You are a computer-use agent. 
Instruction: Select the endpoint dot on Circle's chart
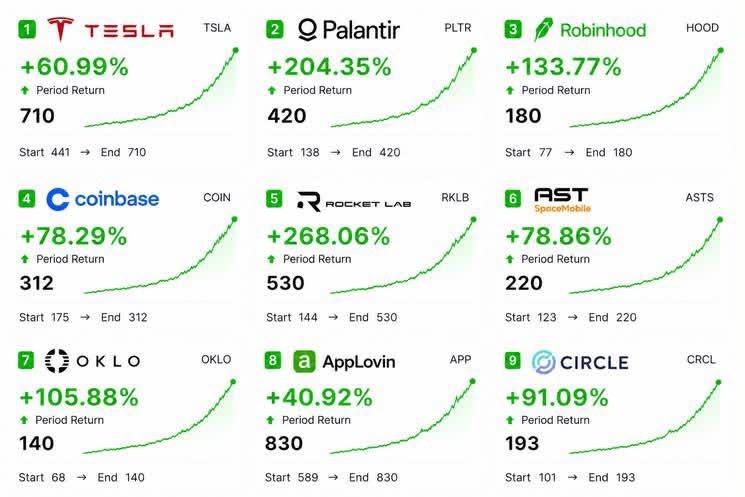[x=718, y=382]
